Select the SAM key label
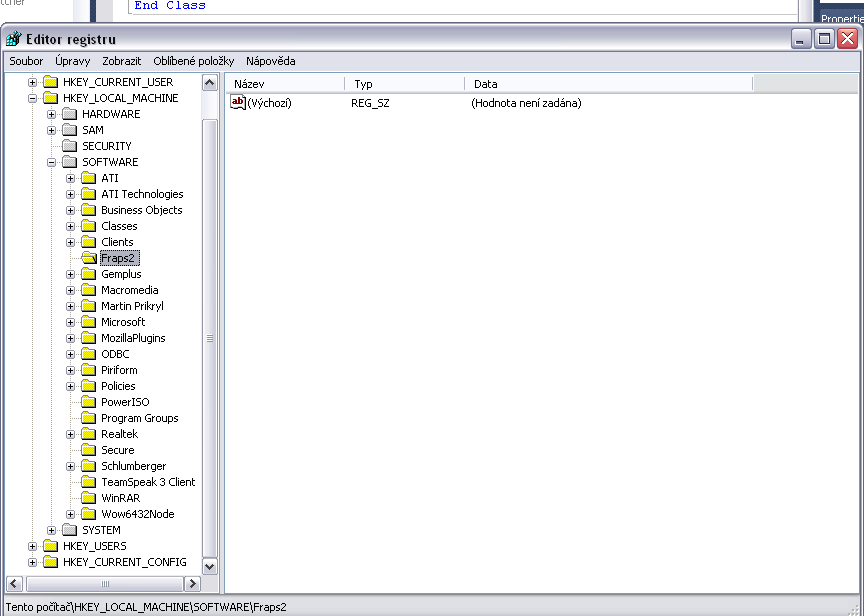This screenshot has width=864, height=616. tap(93, 130)
